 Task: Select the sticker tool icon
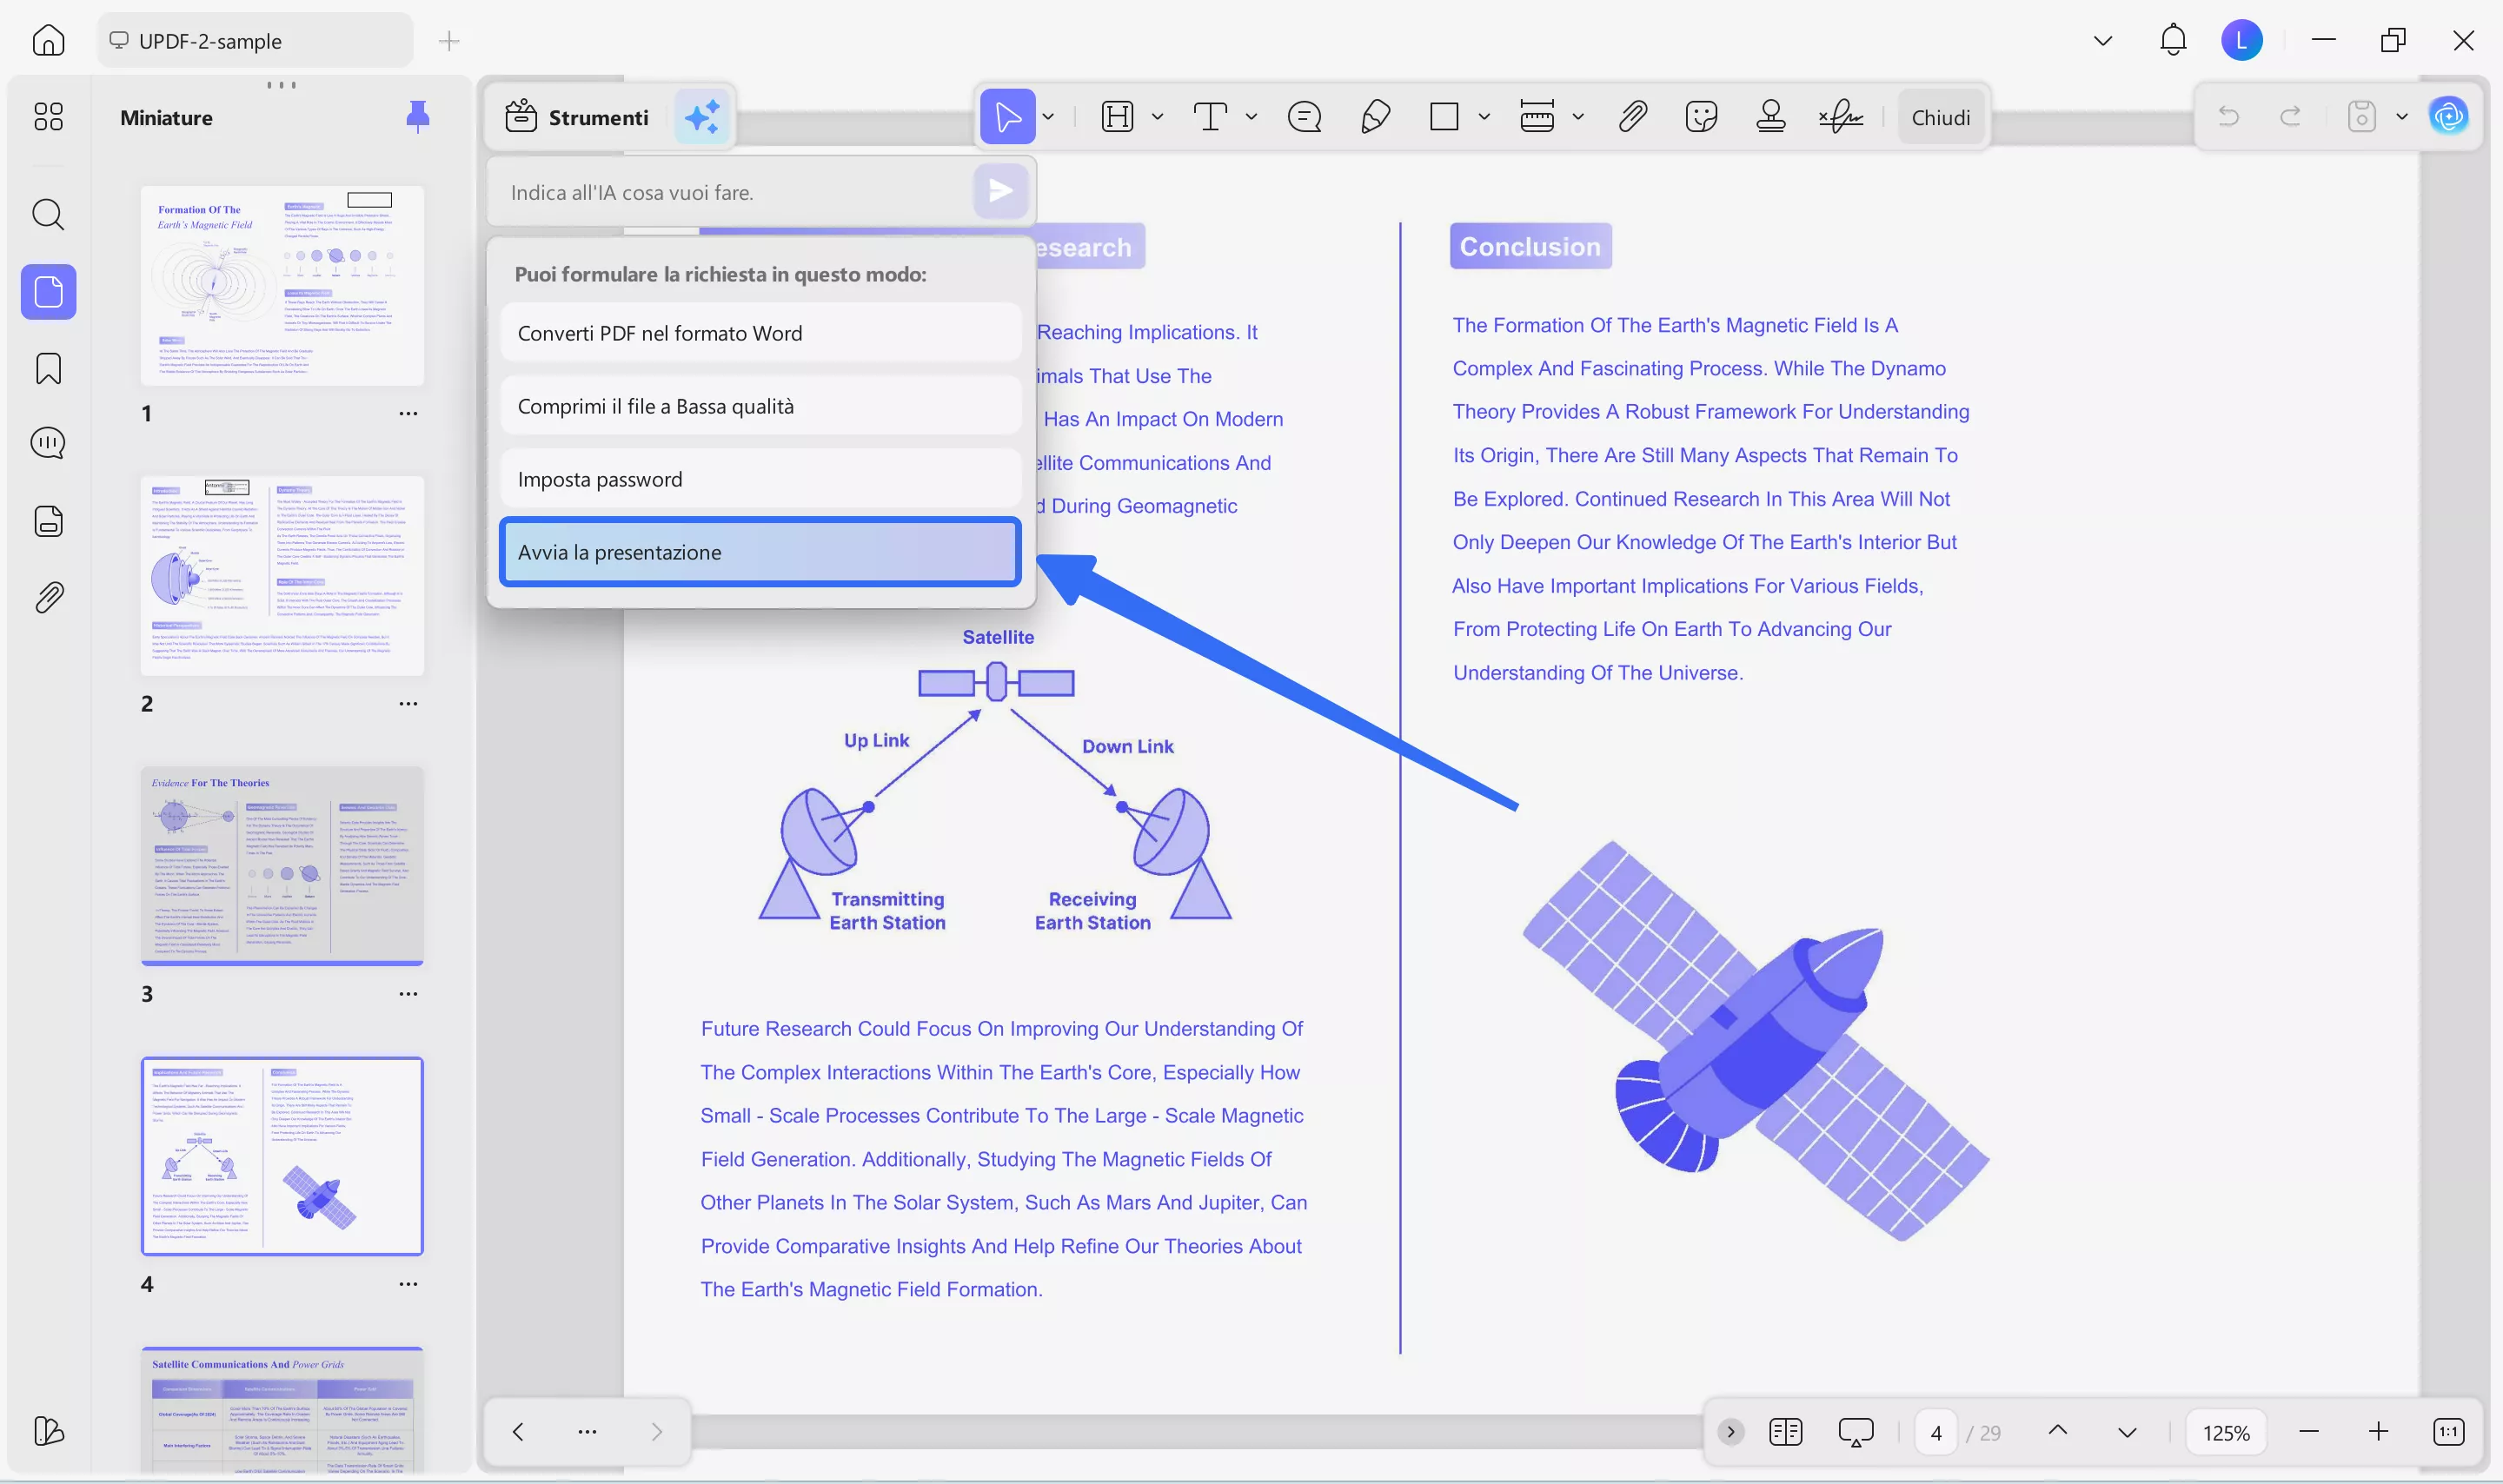(x=1700, y=117)
